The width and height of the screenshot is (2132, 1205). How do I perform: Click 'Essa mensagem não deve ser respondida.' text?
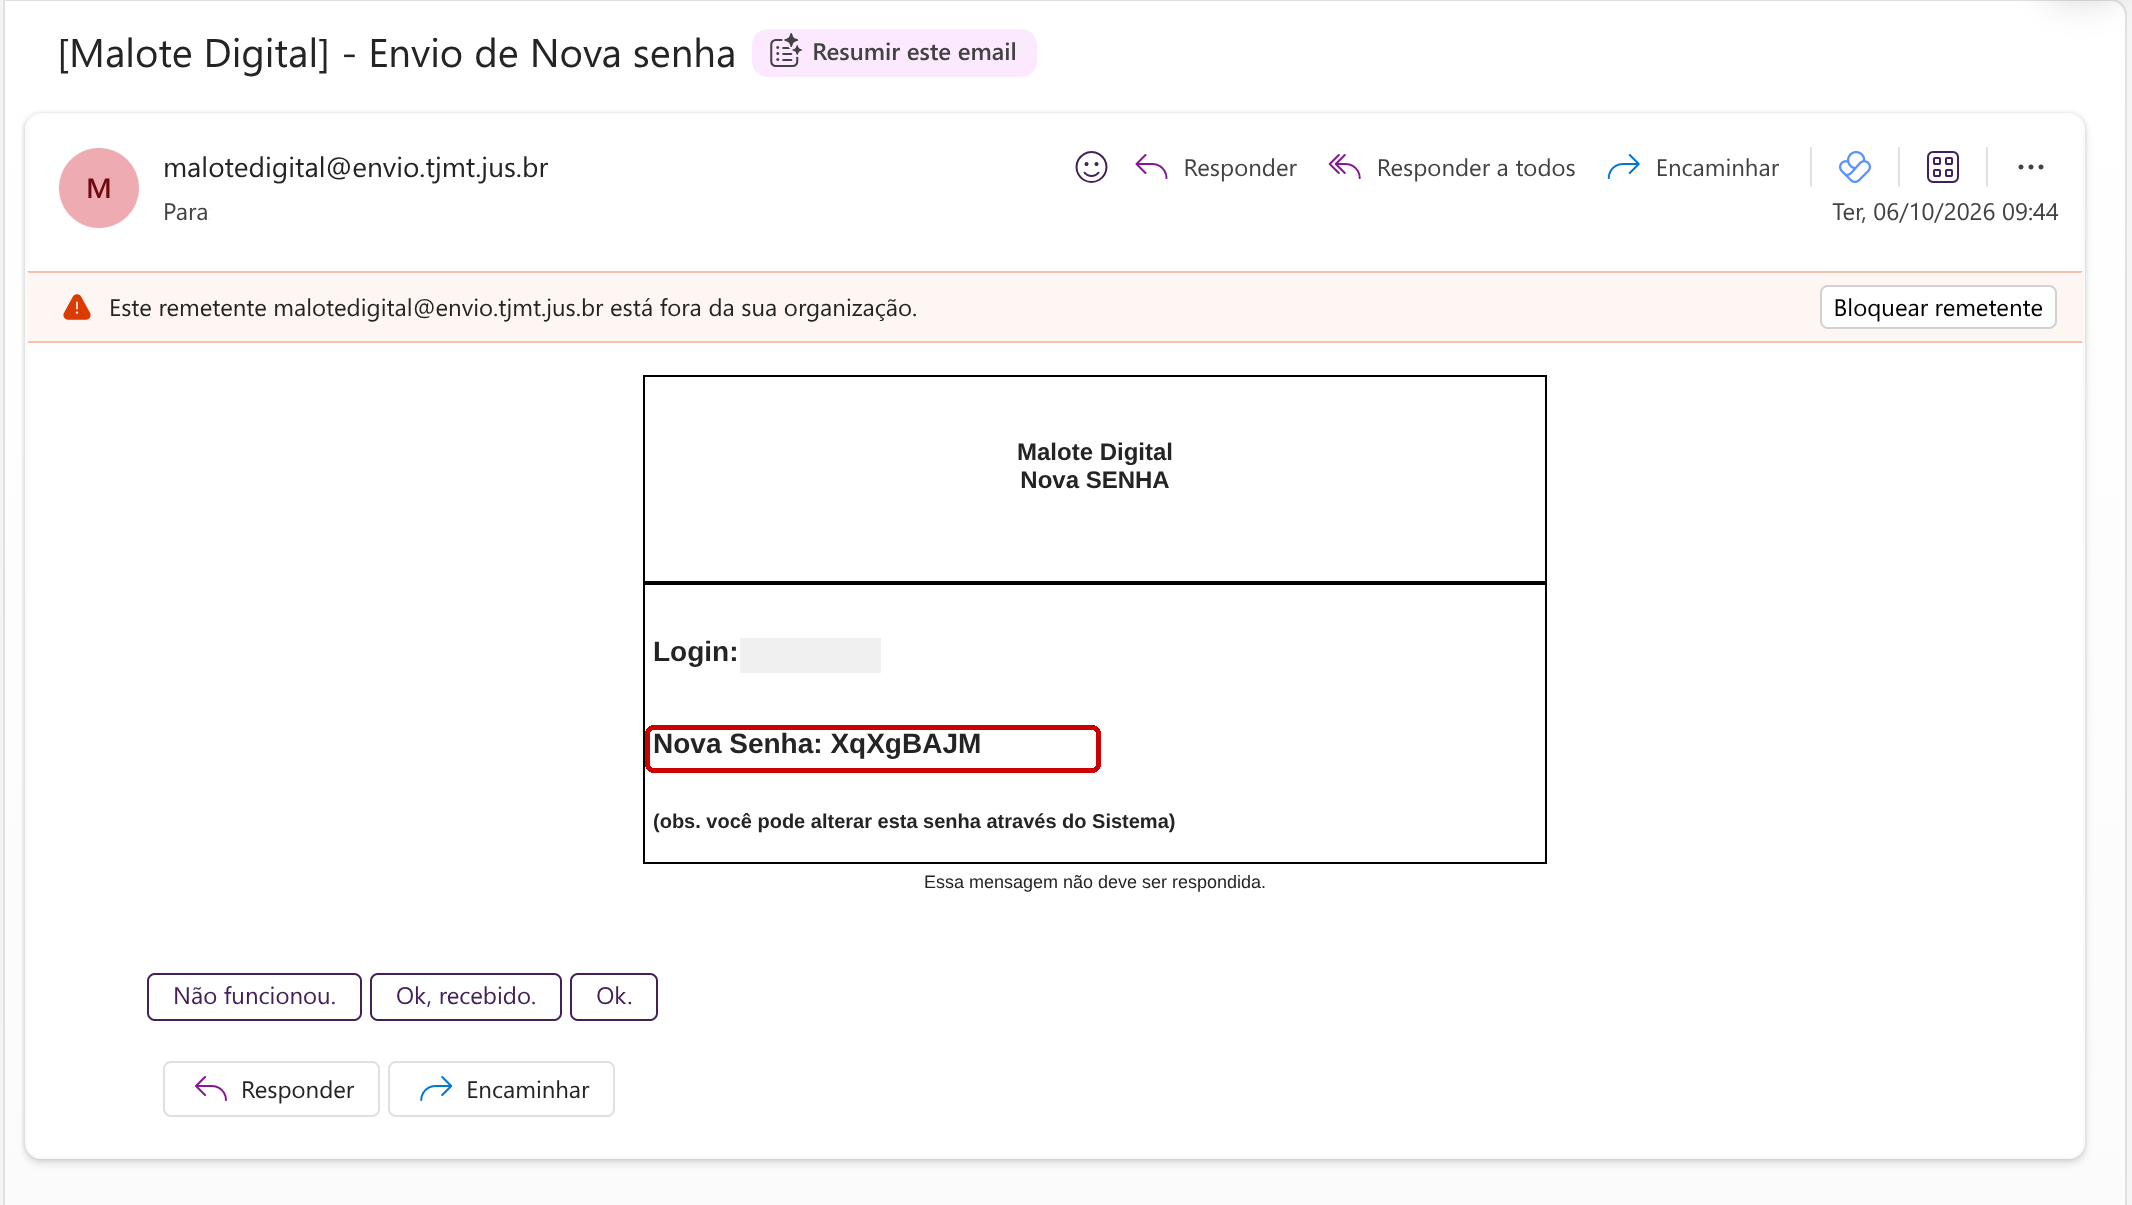pos(1094,882)
